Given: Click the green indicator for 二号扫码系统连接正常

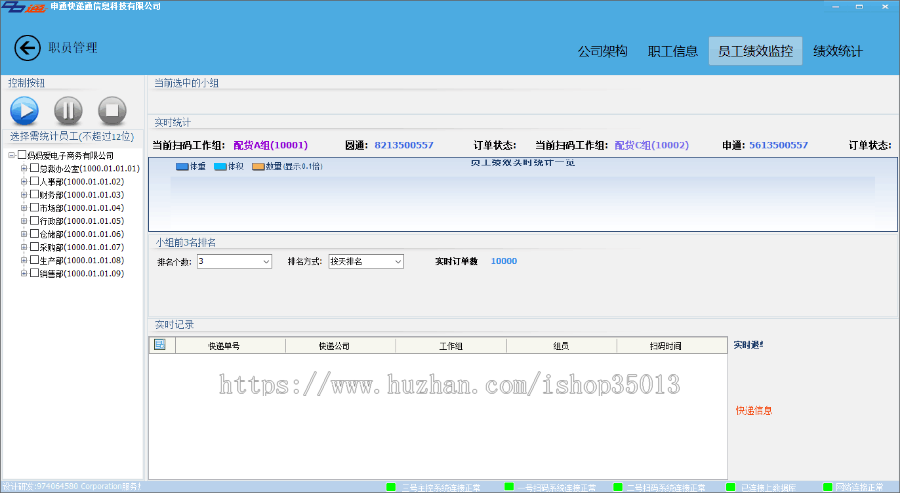Looking at the screenshot, I should pos(618,487).
